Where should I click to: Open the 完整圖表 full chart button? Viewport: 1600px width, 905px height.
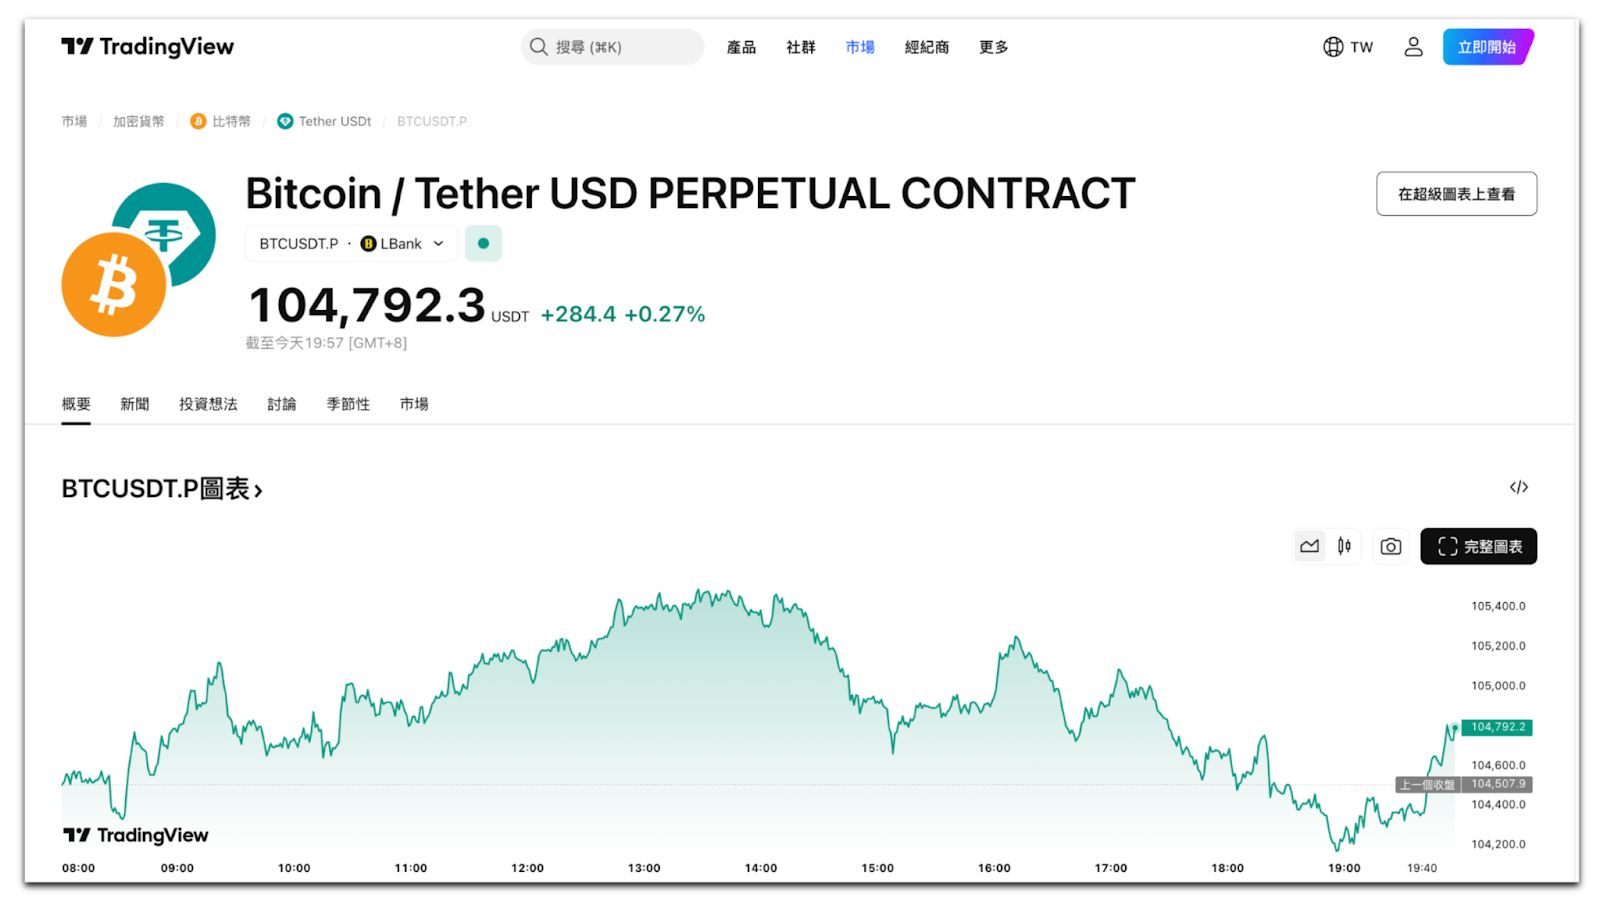(x=1478, y=547)
